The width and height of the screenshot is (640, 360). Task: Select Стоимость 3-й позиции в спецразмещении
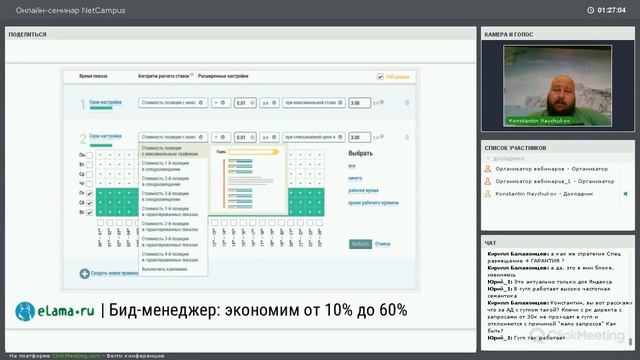tap(173, 196)
